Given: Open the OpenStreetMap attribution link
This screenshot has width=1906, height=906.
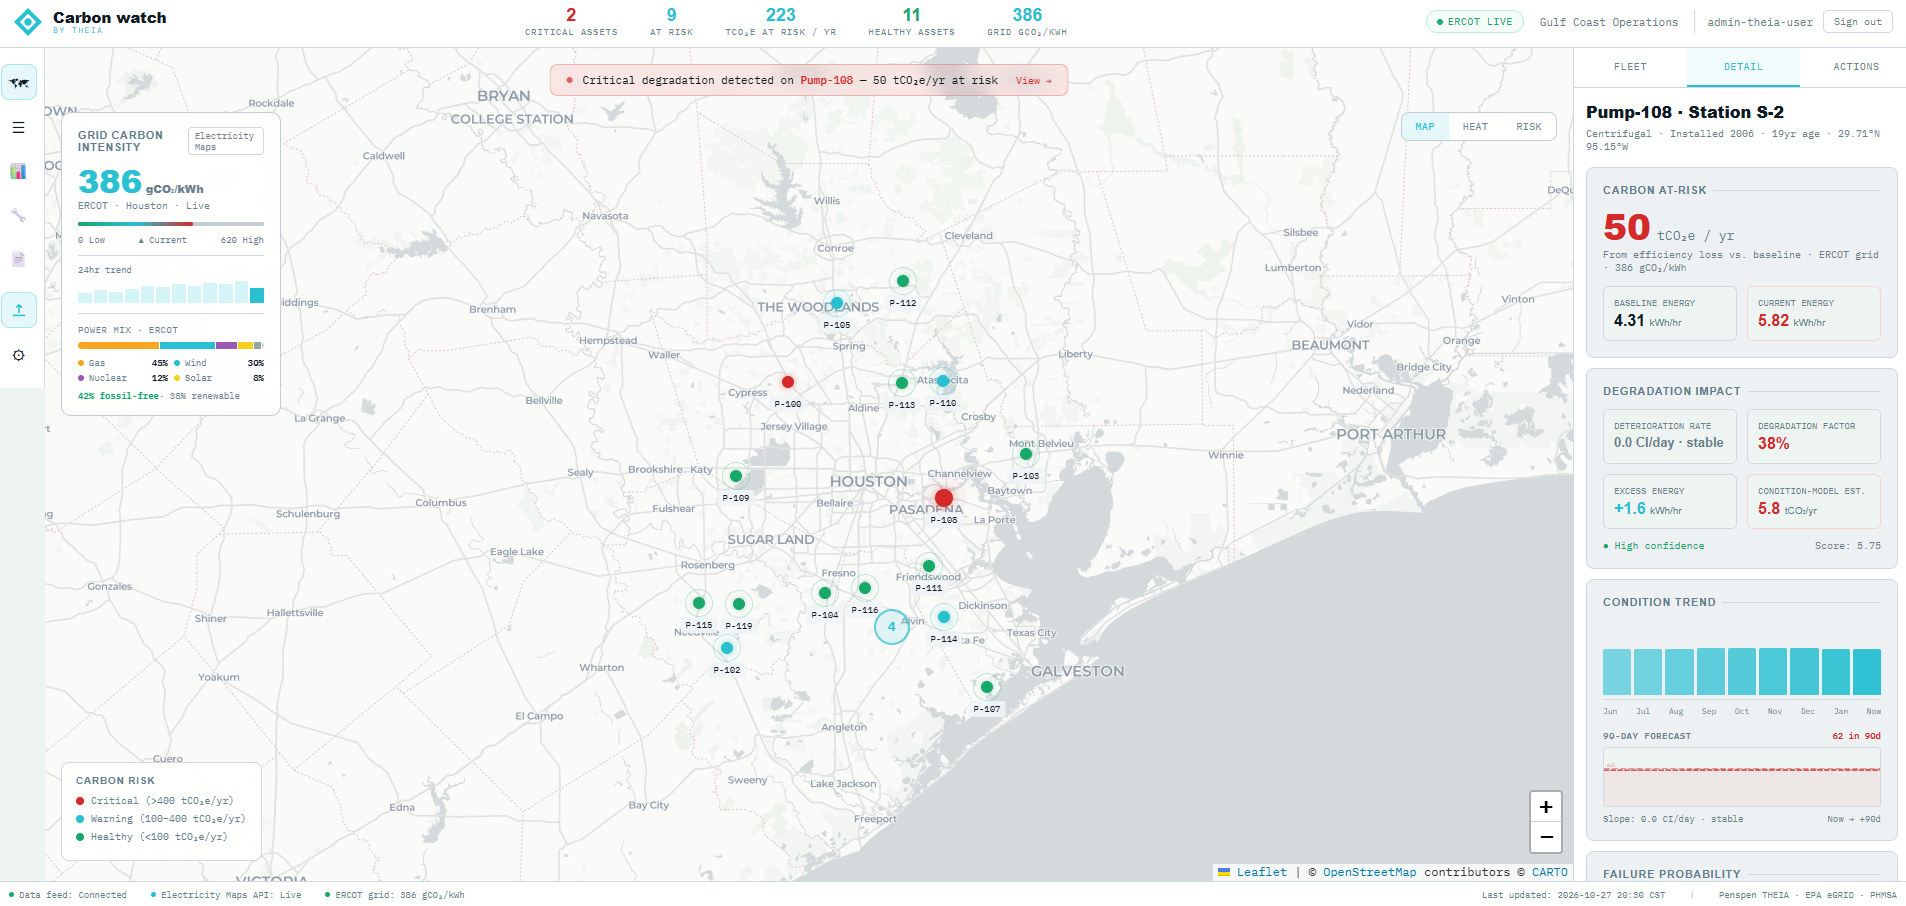Looking at the screenshot, I should [1370, 872].
